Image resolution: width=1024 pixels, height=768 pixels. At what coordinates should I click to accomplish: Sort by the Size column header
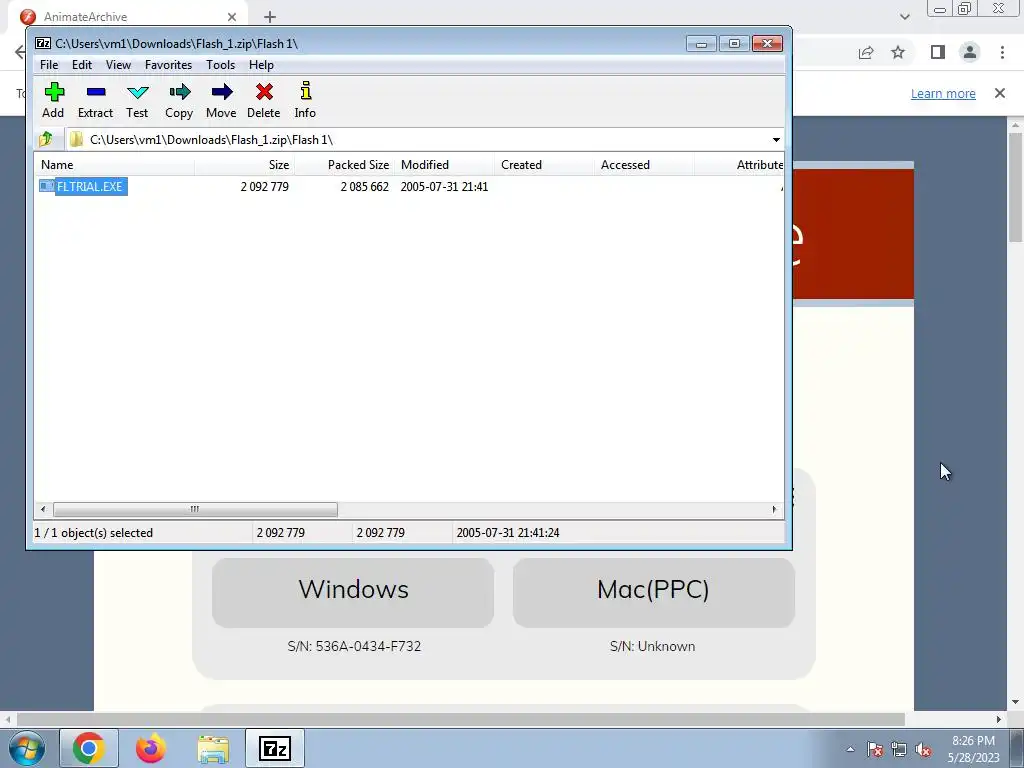(244, 165)
